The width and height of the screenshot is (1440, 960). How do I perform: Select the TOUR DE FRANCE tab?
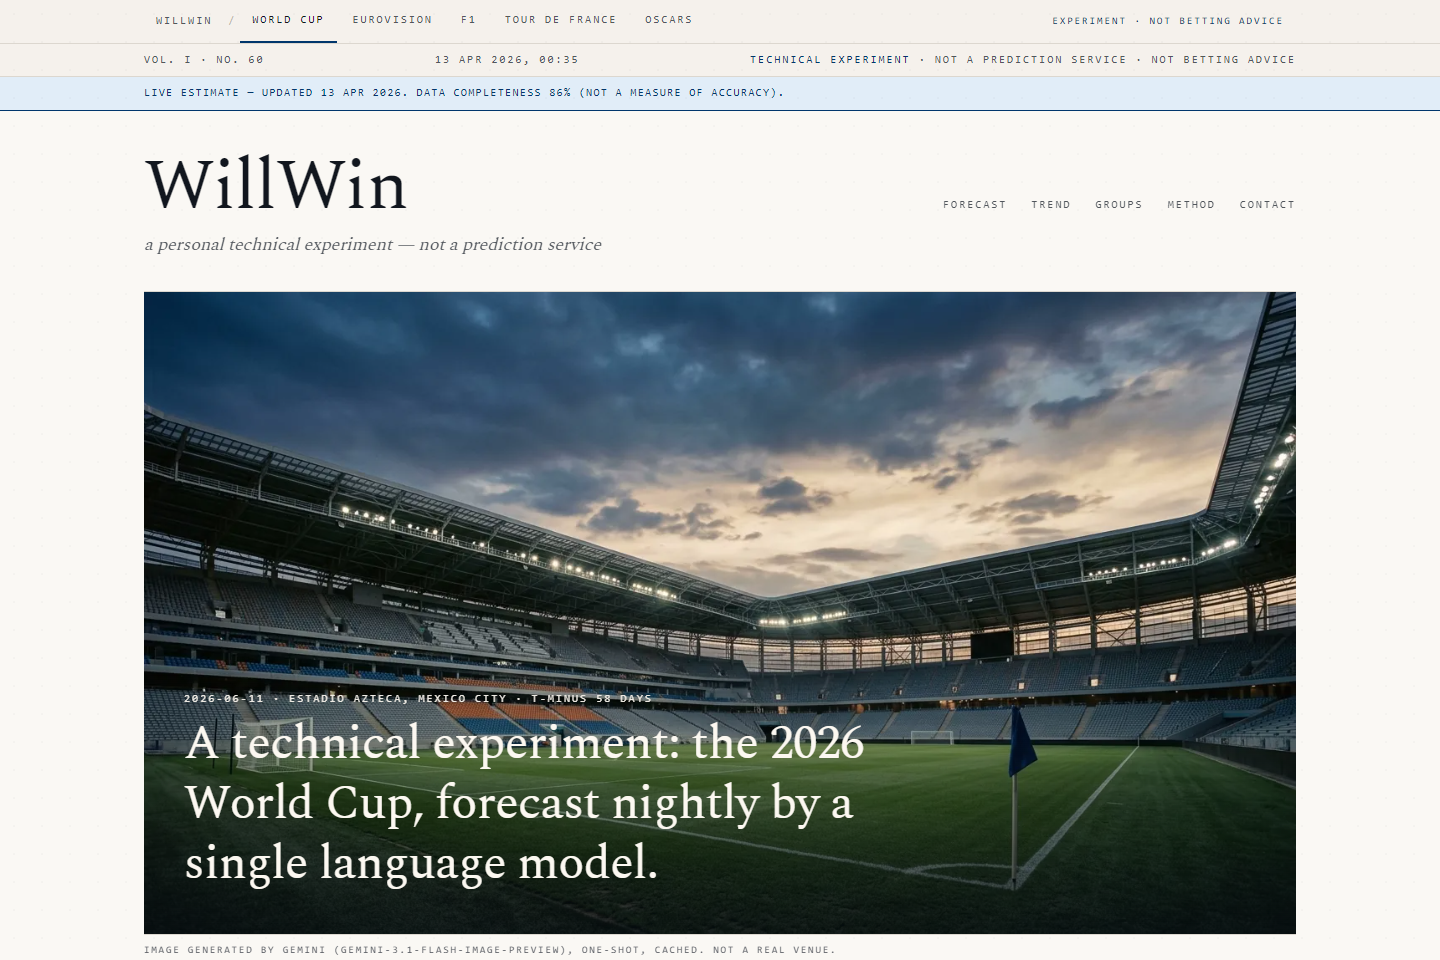pos(561,20)
